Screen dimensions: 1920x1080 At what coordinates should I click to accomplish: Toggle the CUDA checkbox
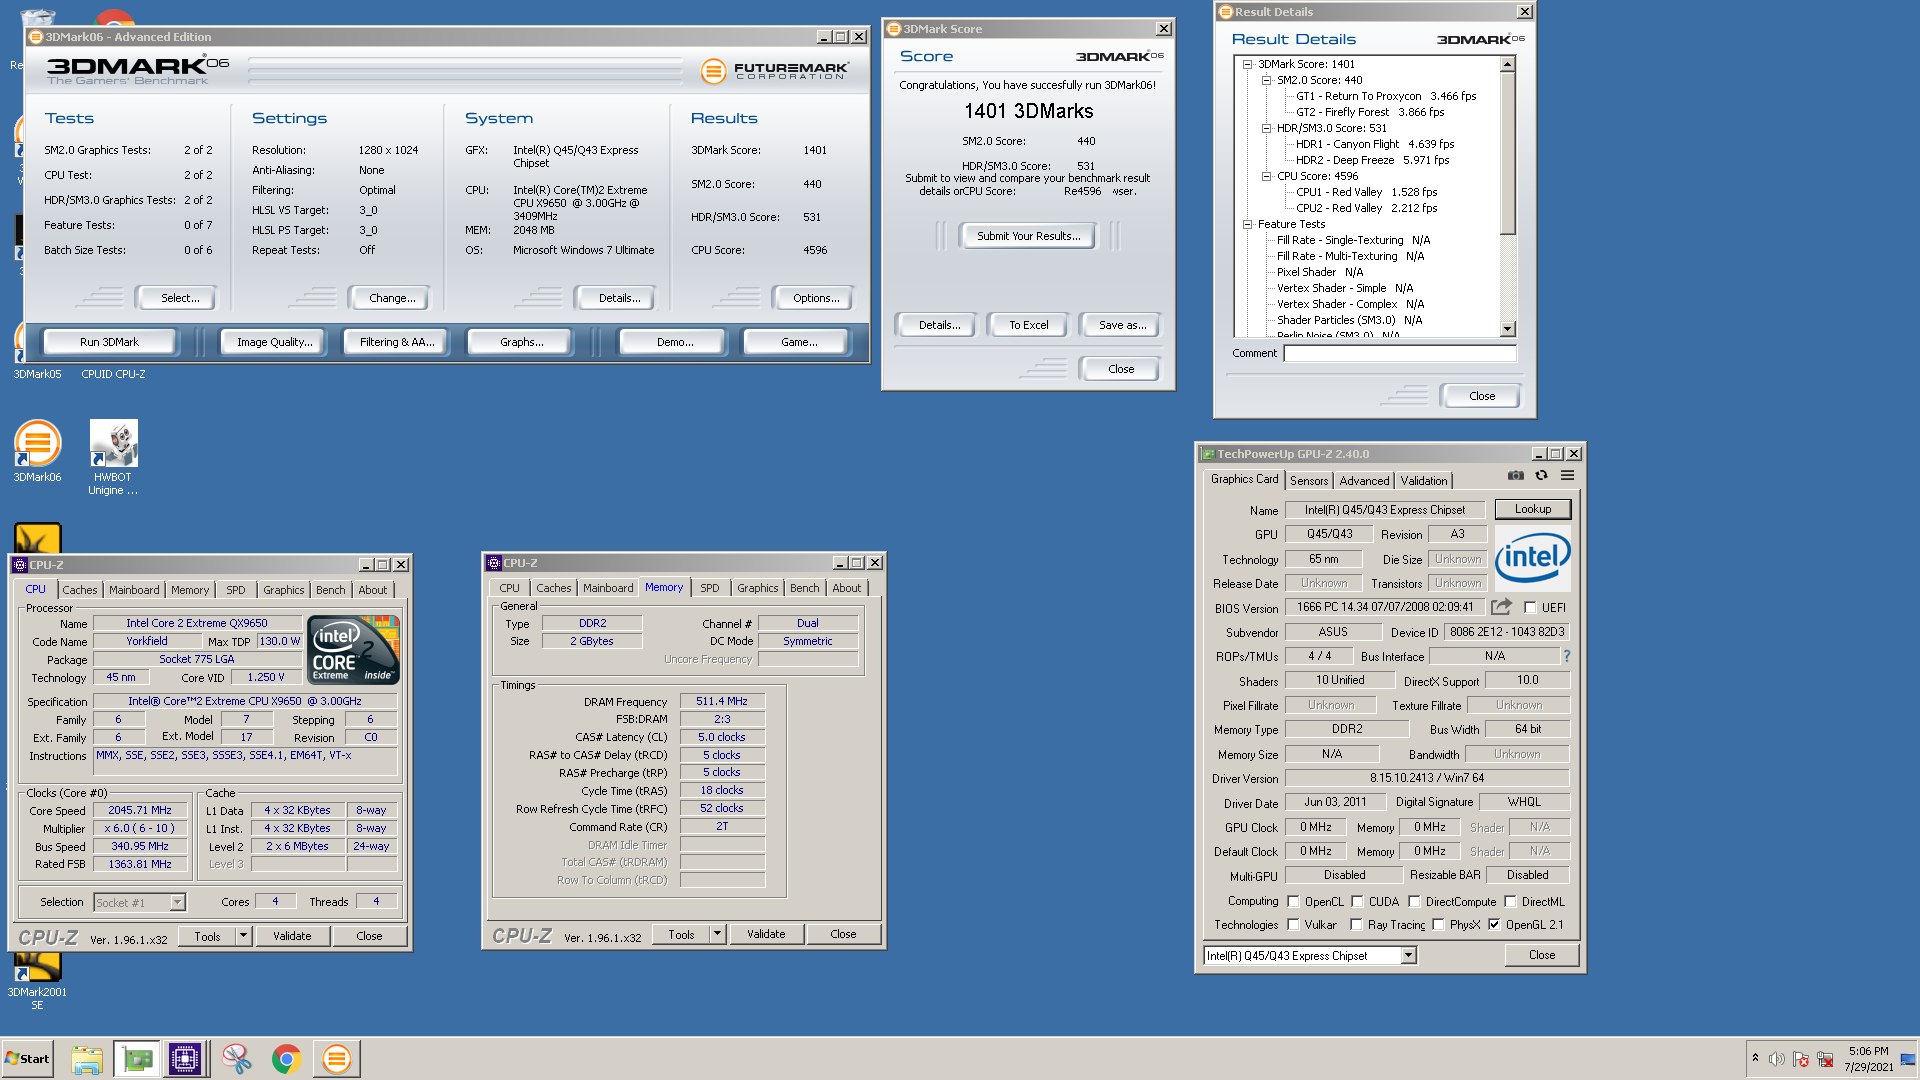(1357, 901)
